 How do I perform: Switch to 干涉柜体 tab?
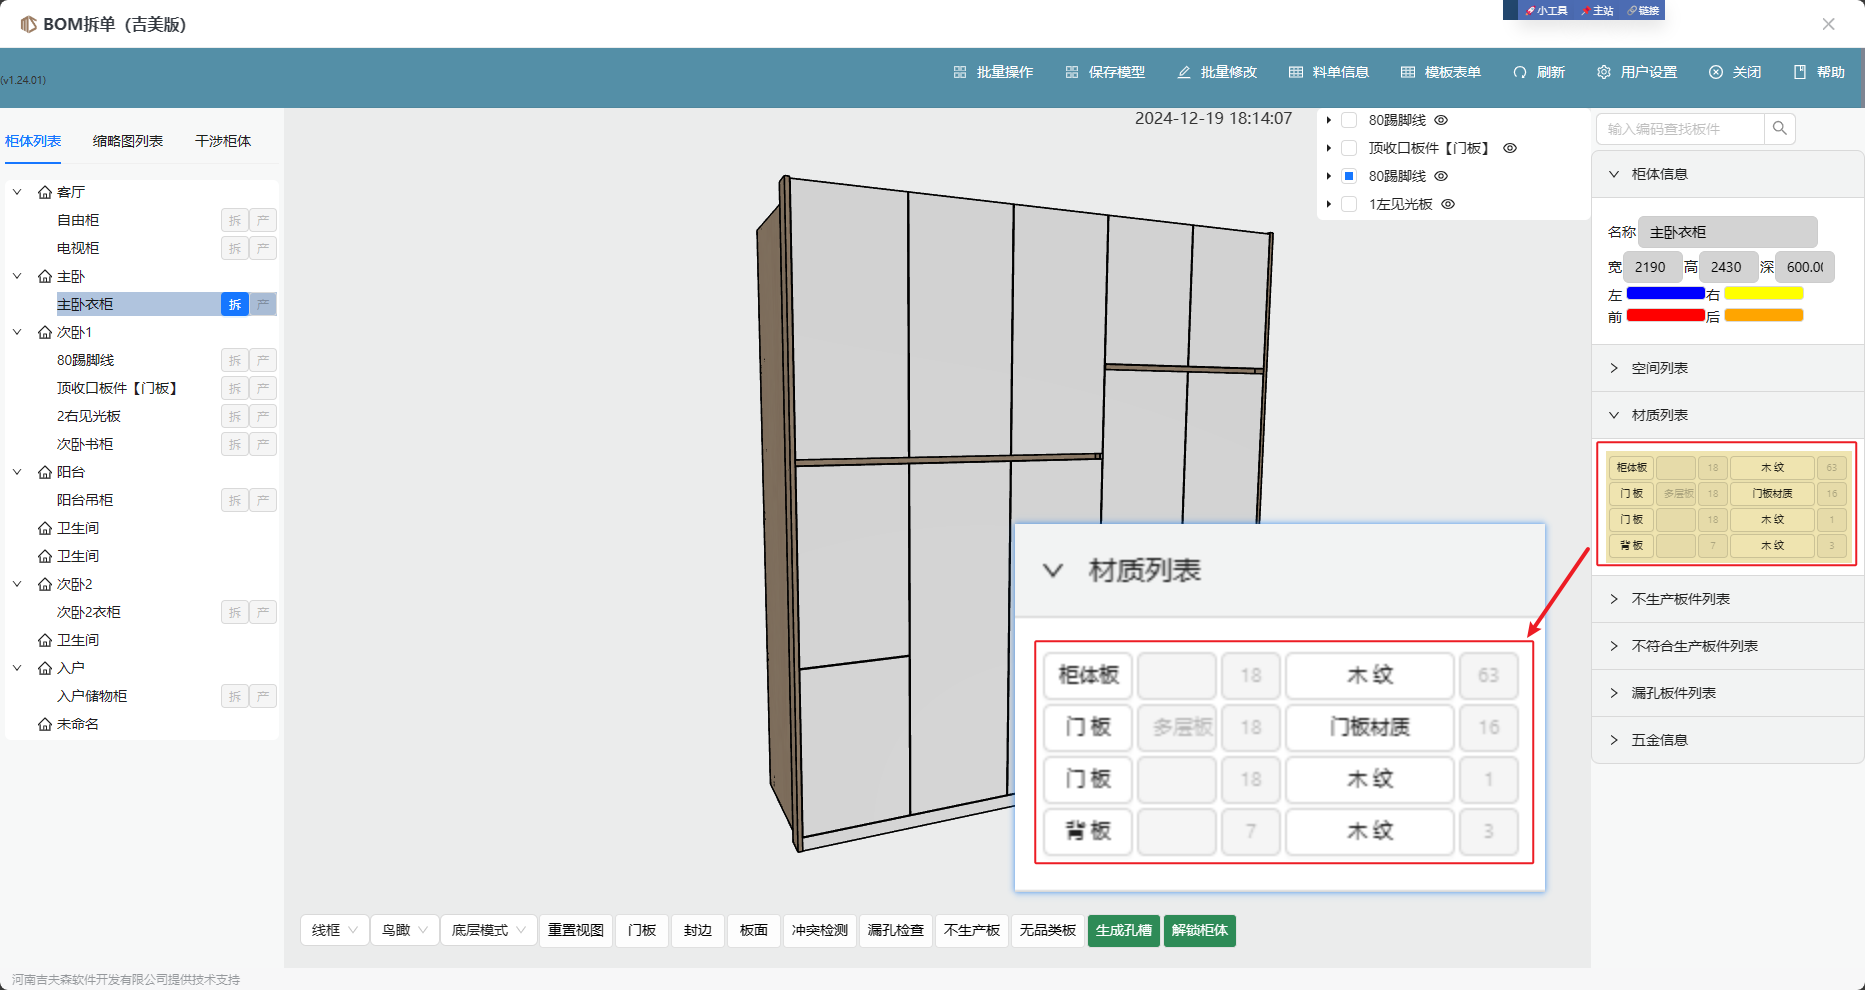223,141
